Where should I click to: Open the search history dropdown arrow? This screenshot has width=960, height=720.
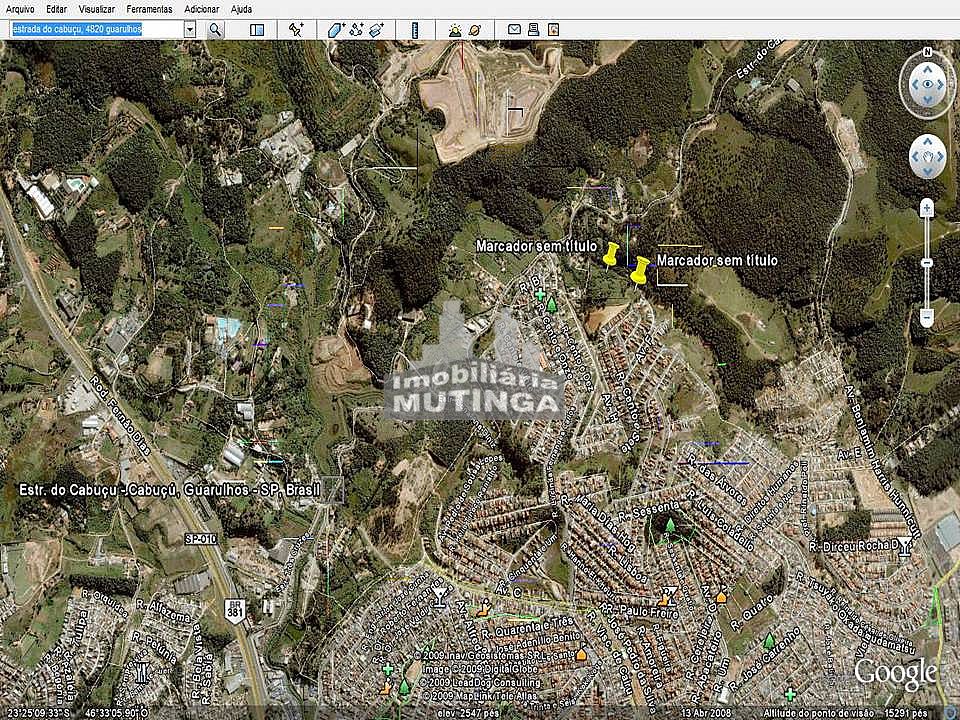190,29
